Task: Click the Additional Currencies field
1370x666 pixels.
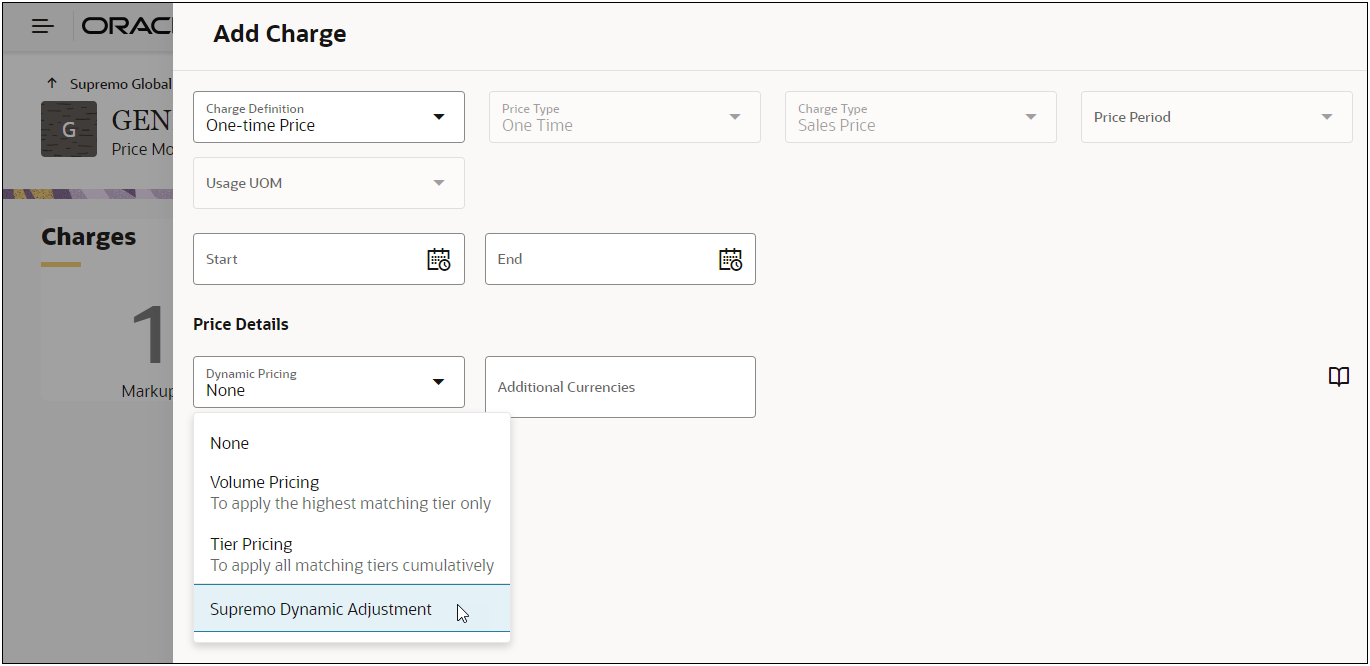Action: tap(620, 387)
